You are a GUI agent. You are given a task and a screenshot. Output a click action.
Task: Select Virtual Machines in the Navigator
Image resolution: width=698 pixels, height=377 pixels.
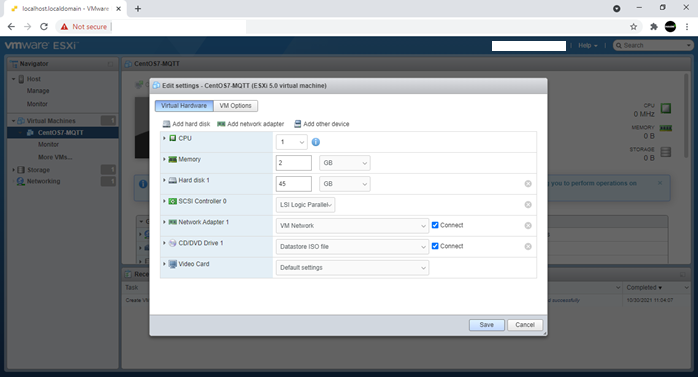51,121
